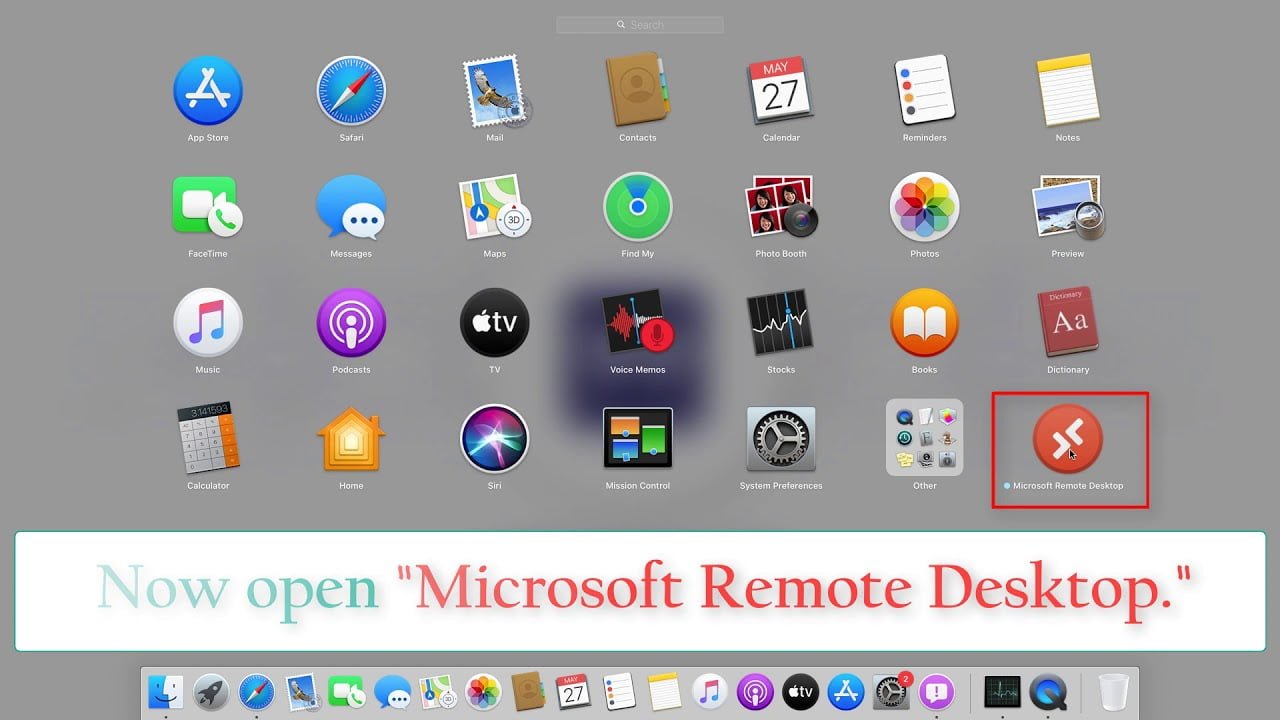Open the Calculator app
Viewport: 1280px width, 720px height.
pyautogui.click(x=208, y=439)
